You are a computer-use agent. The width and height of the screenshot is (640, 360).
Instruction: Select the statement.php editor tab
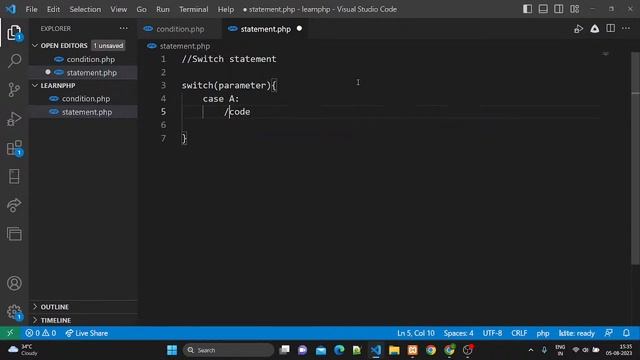(265, 29)
